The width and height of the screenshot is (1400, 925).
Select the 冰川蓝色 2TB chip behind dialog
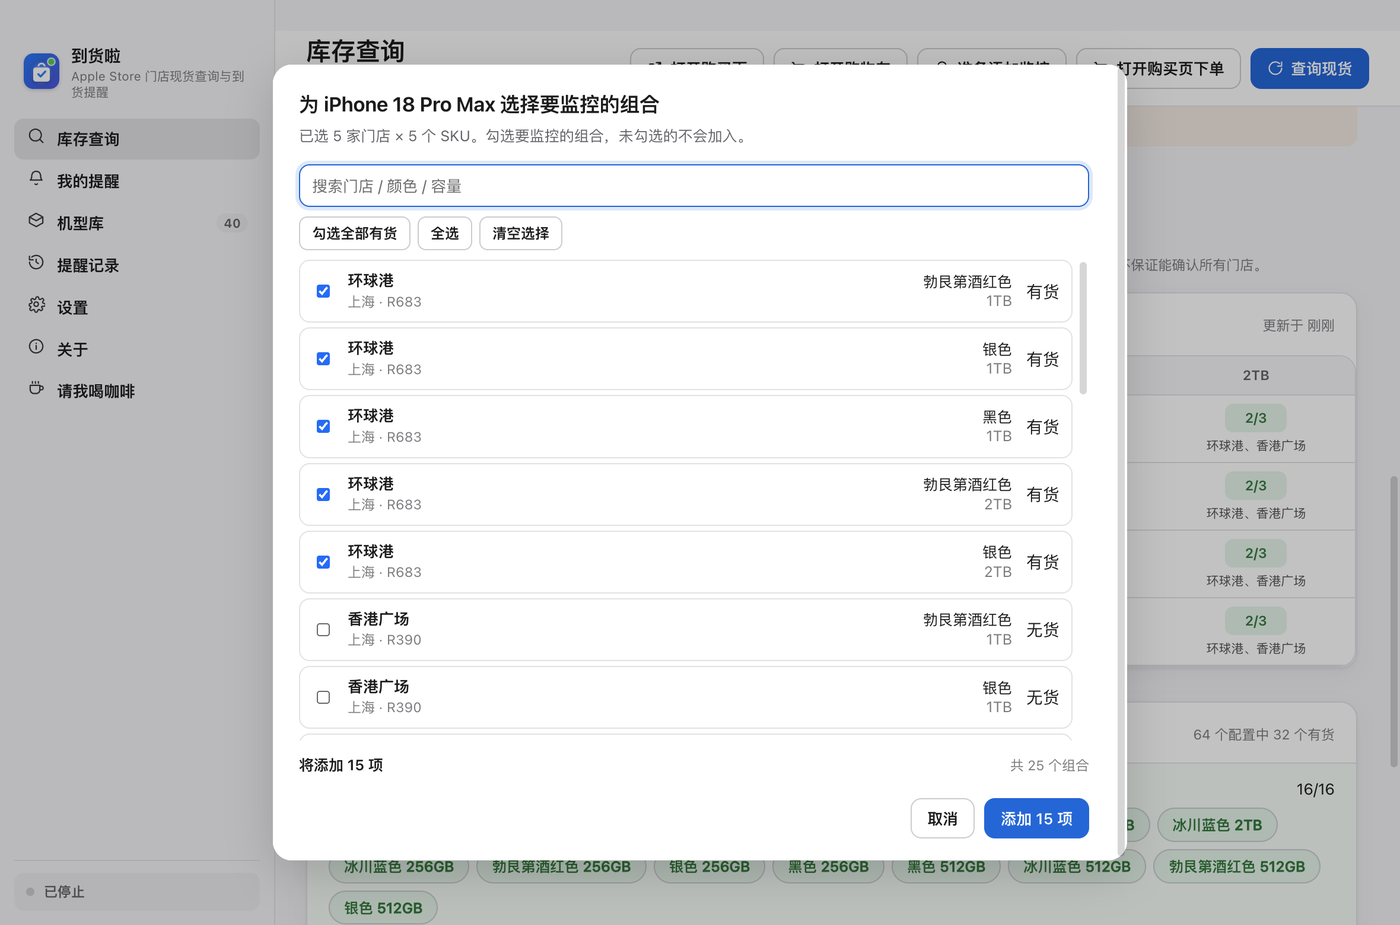point(1217,825)
